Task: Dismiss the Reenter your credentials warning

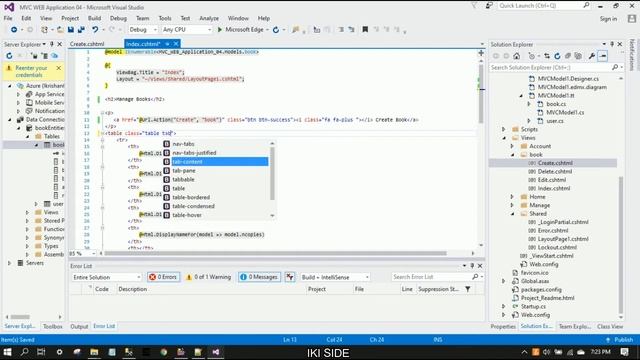Action: [59, 68]
